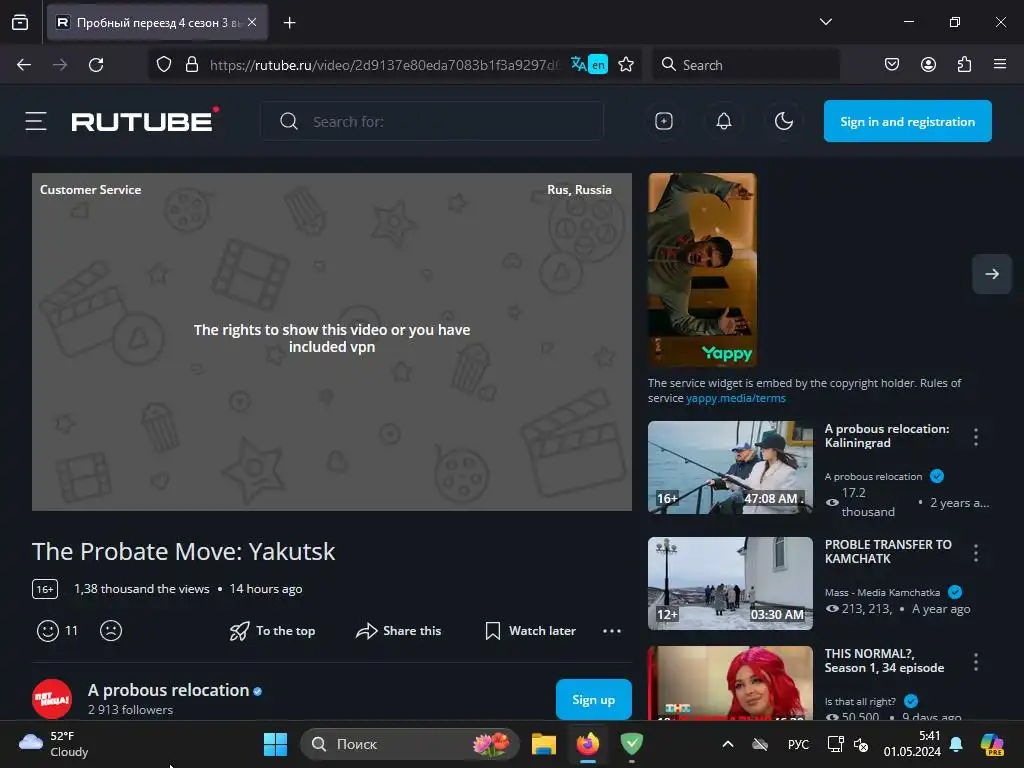Open the weather widget 52°F Cloudy
Screen dimensions: 1024x768
(54, 744)
